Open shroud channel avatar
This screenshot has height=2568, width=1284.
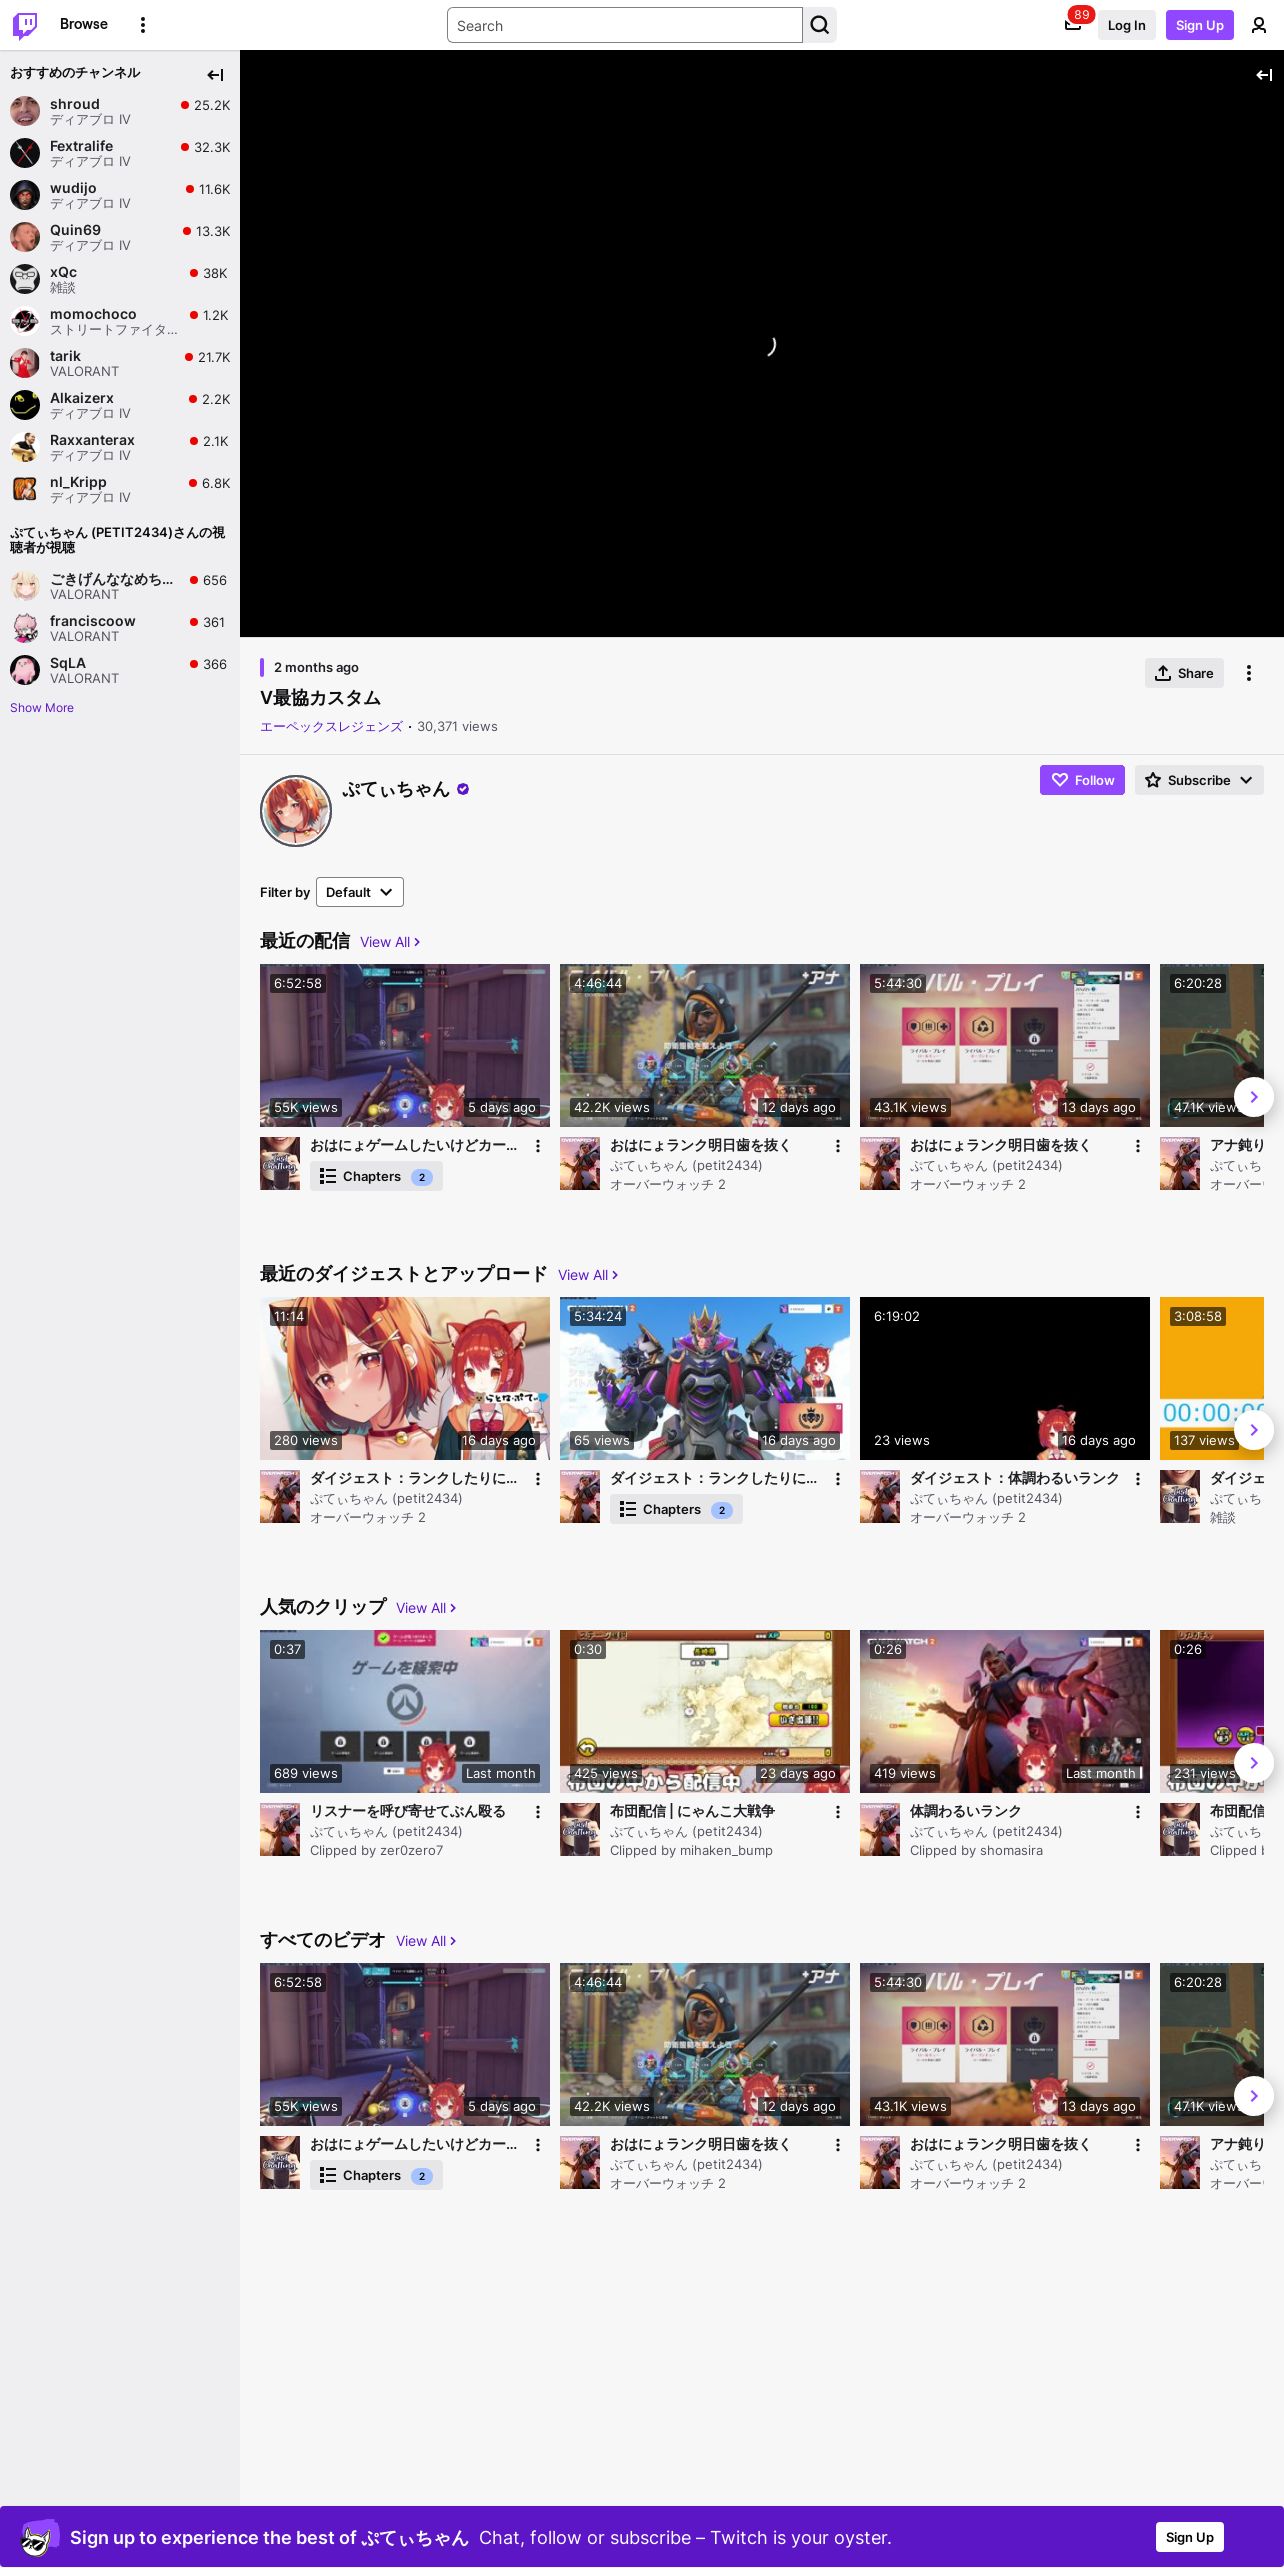[x=25, y=111]
